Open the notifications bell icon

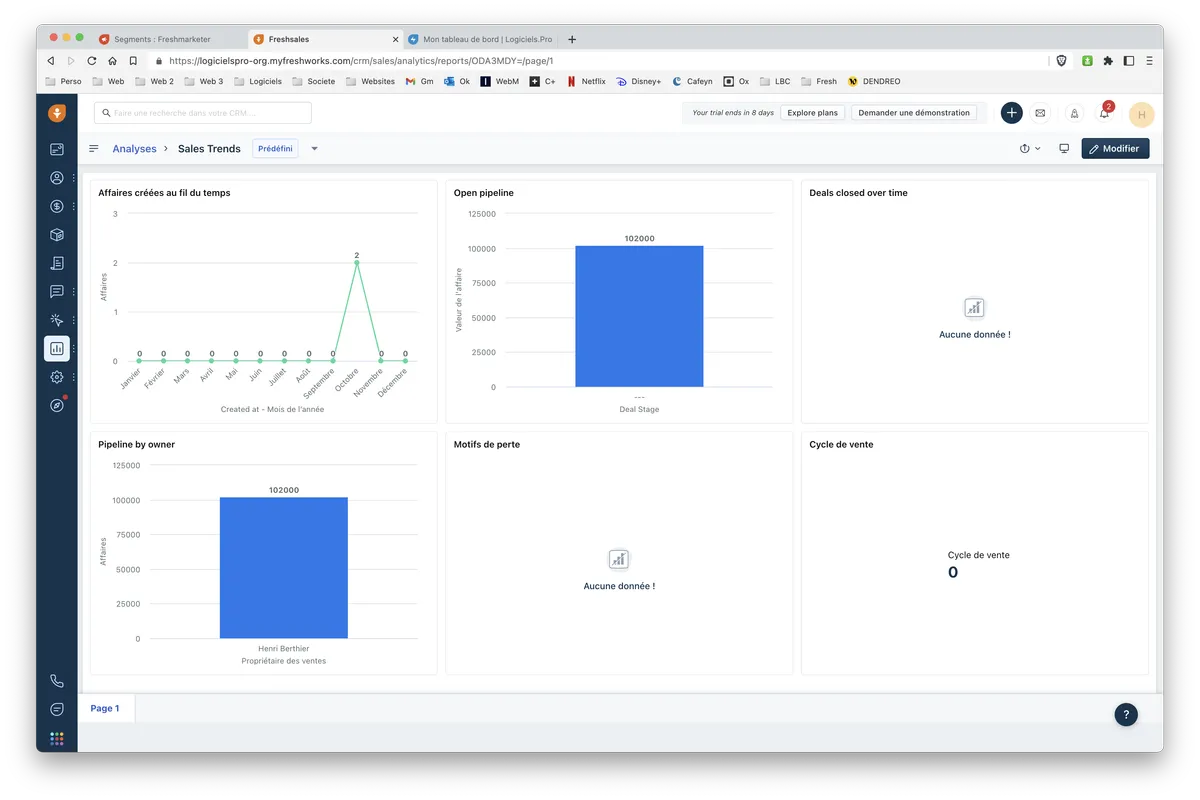point(1104,113)
